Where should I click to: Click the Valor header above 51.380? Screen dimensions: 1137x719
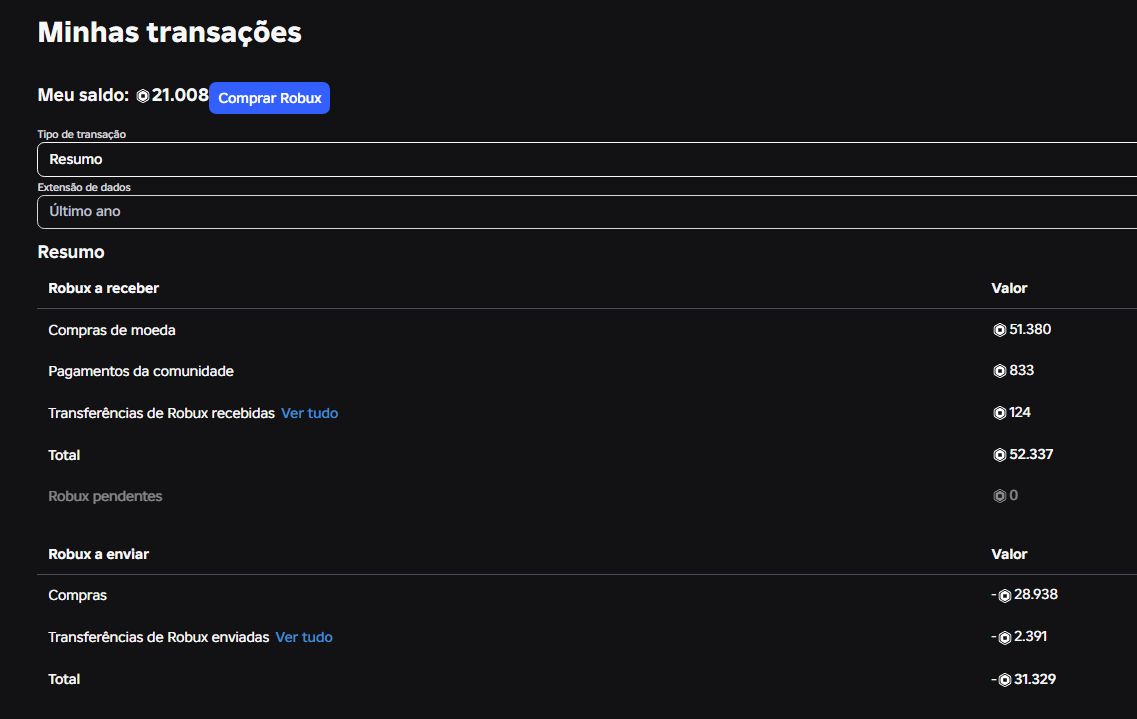pyautogui.click(x=1009, y=288)
